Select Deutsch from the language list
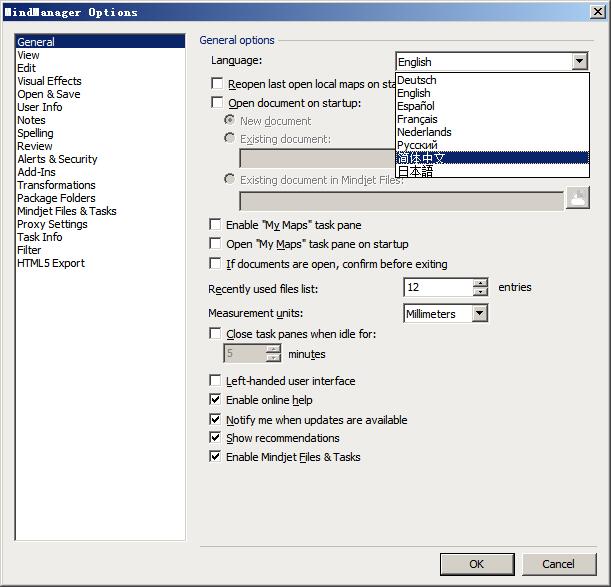The height and width of the screenshot is (587, 611). pyautogui.click(x=417, y=80)
